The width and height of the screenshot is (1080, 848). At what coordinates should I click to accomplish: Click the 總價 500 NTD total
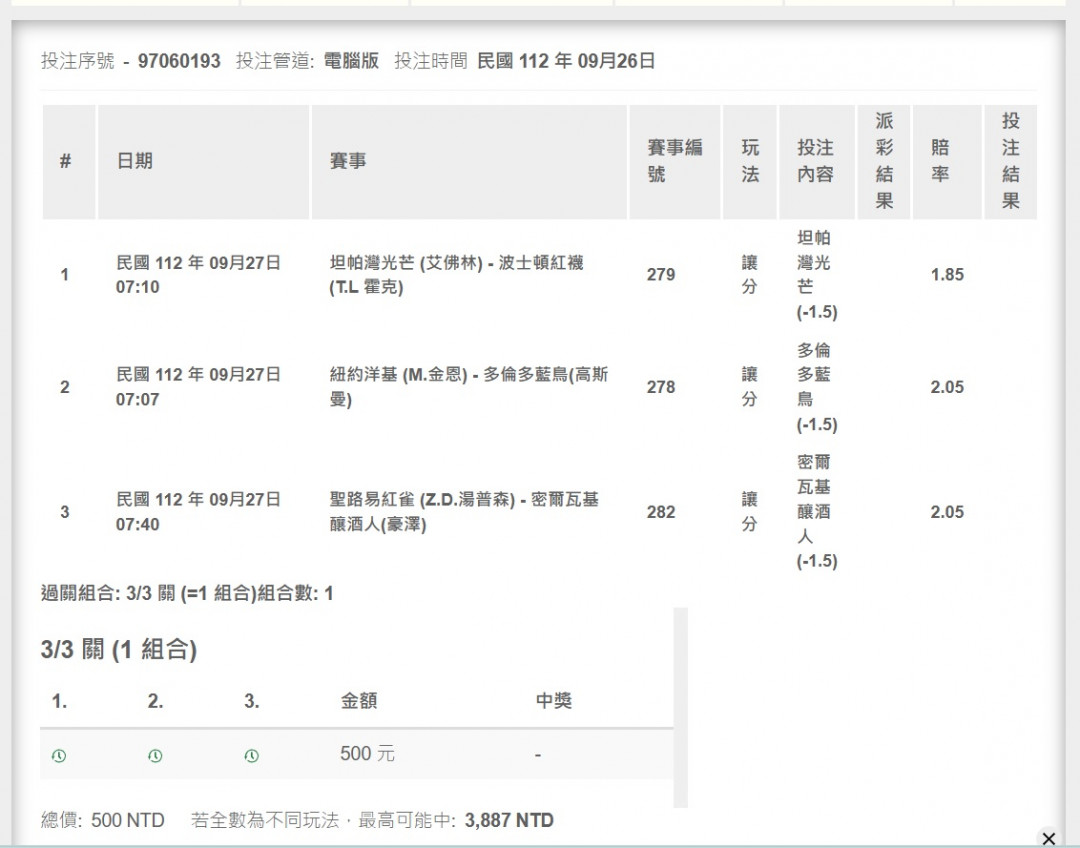coord(103,820)
